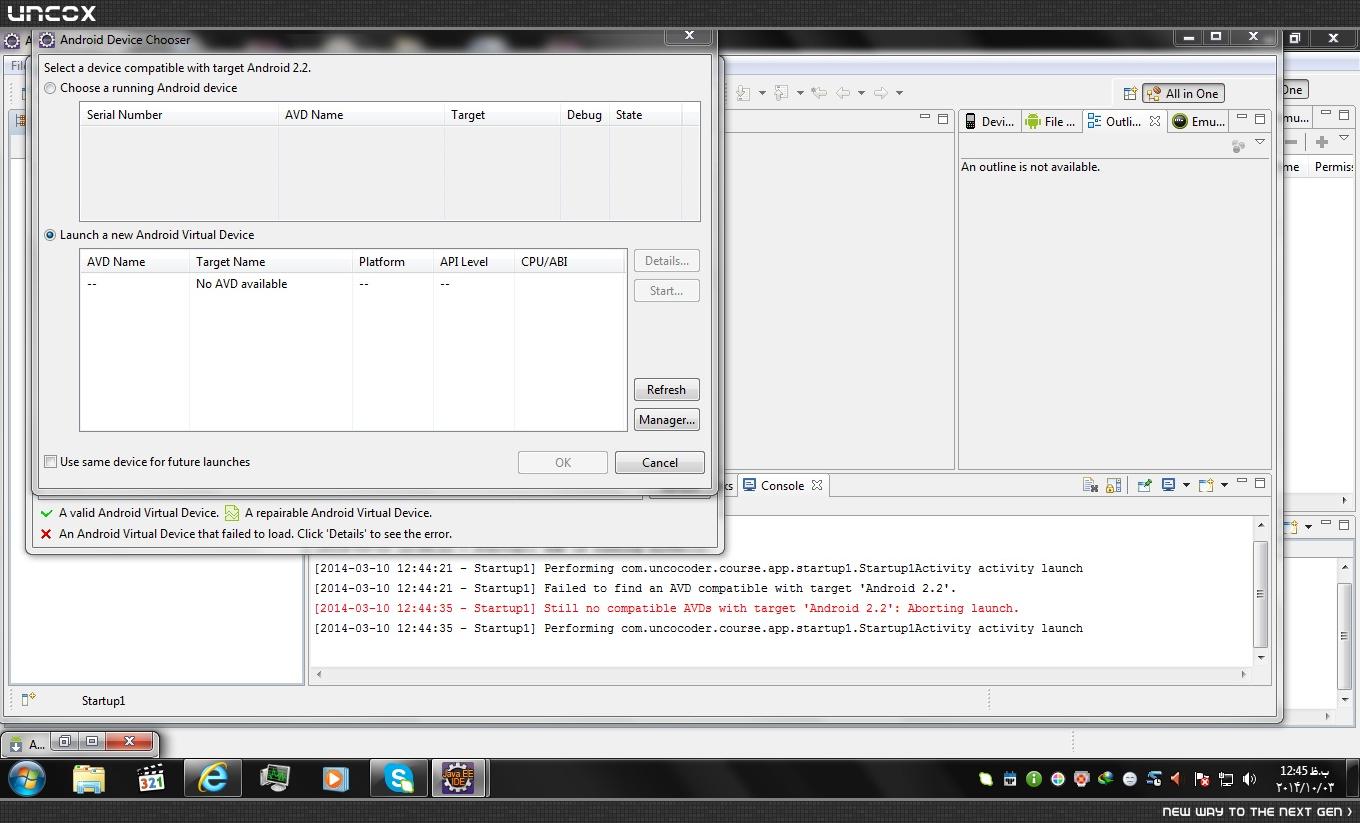This screenshot has width=1360, height=823.
Task: Click the Refresh button in Device Chooser
Action: click(666, 390)
